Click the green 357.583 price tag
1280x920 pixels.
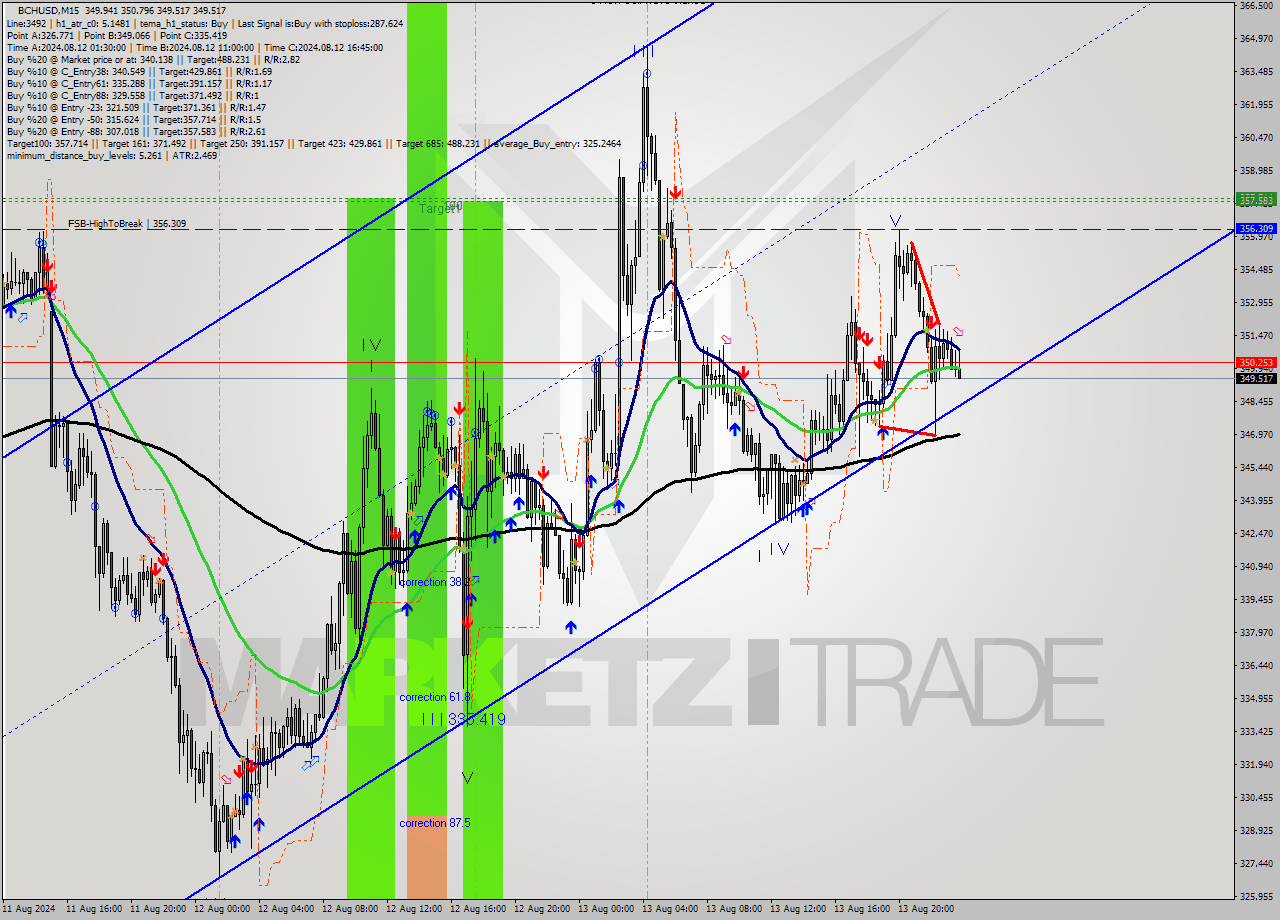click(x=1256, y=200)
